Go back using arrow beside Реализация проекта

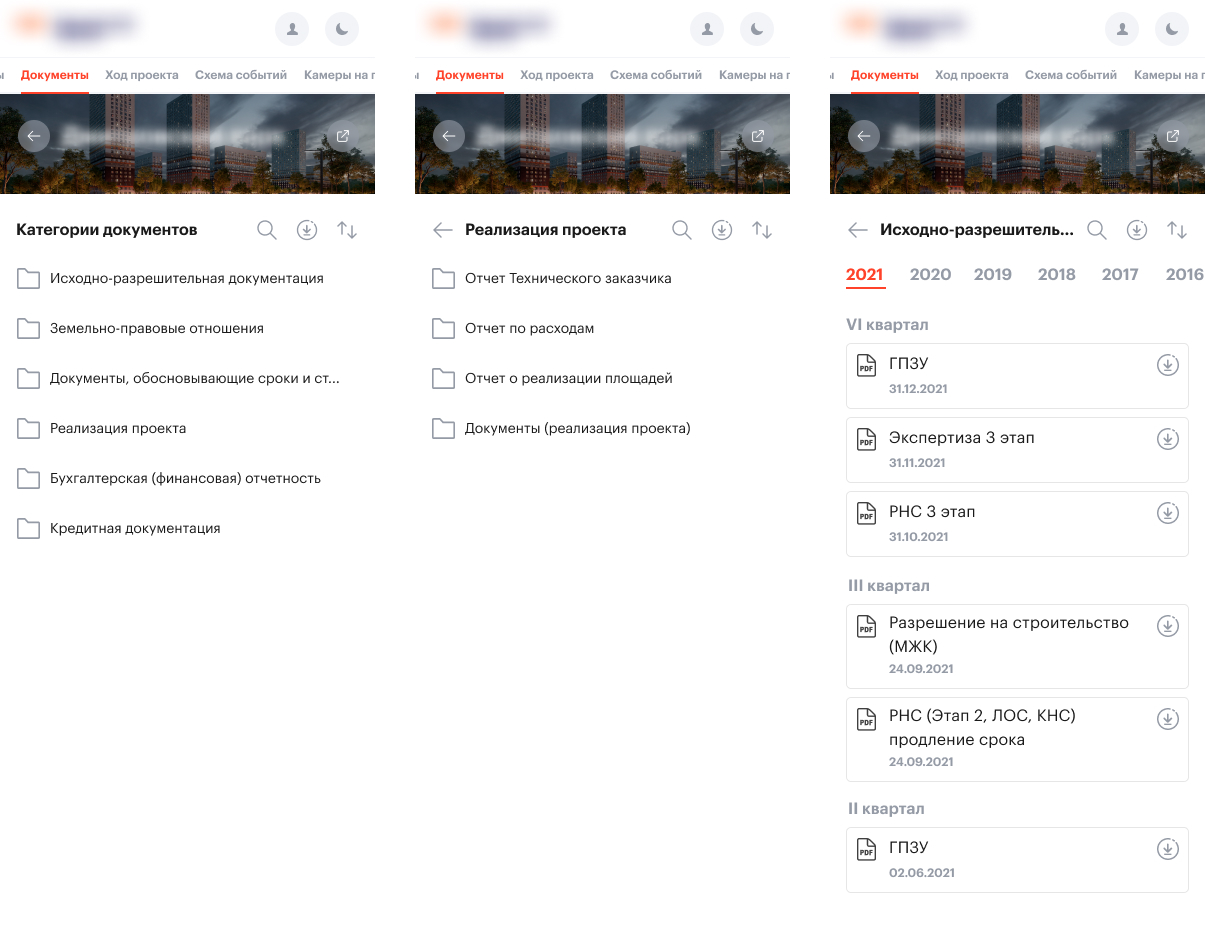point(442,230)
